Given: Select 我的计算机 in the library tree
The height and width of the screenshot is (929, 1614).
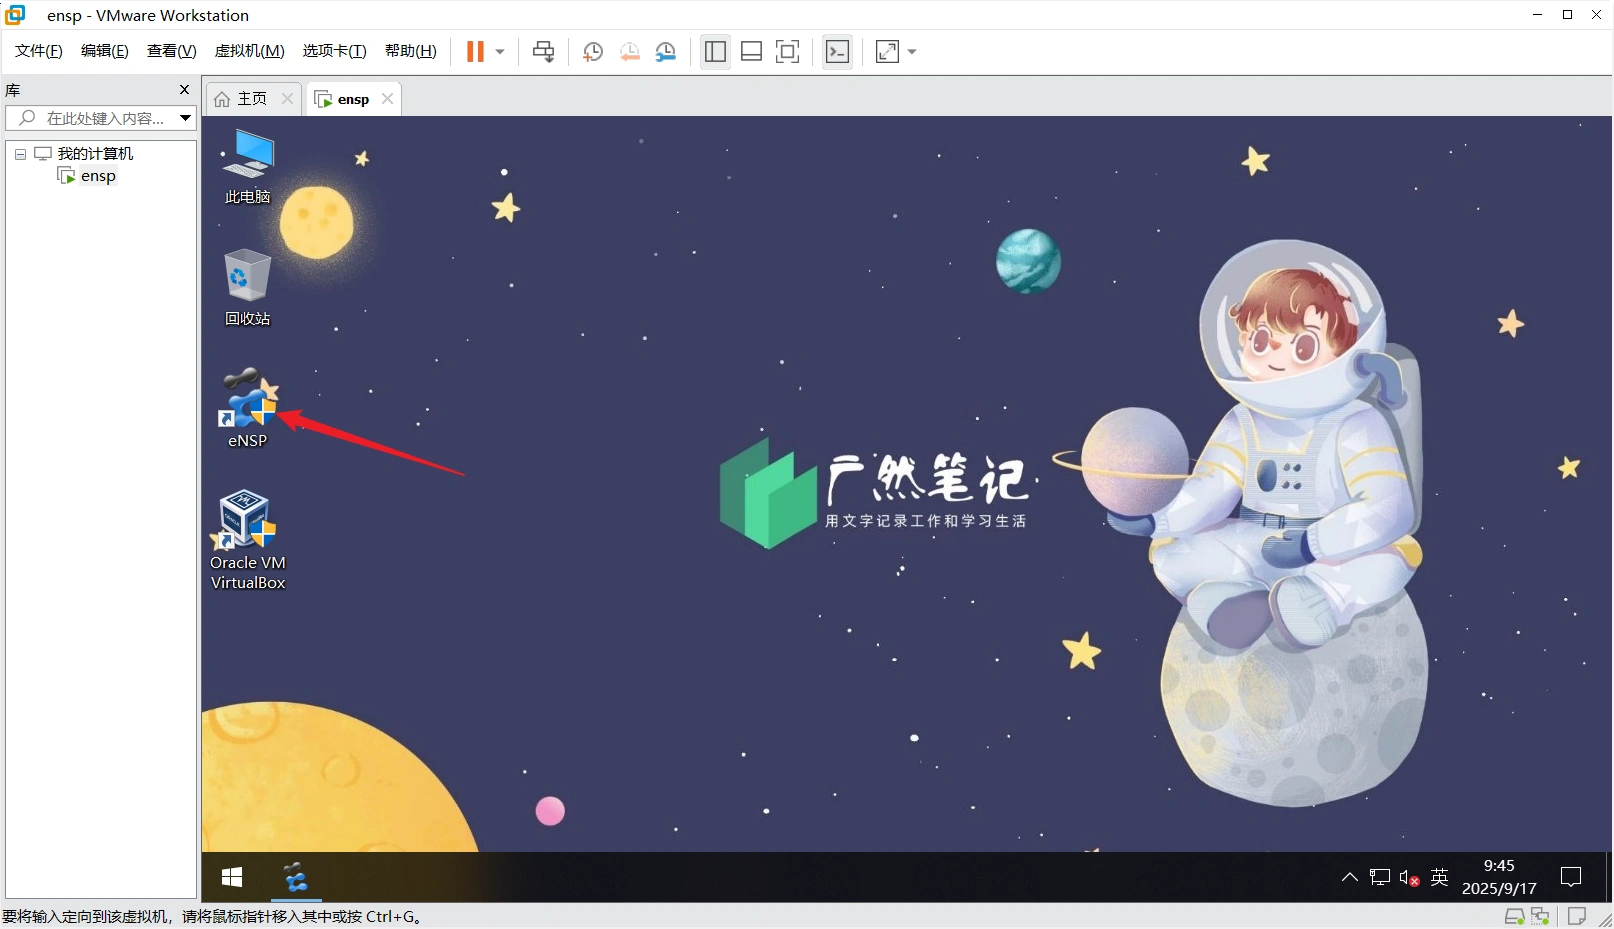Looking at the screenshot, I should (95, 154).
